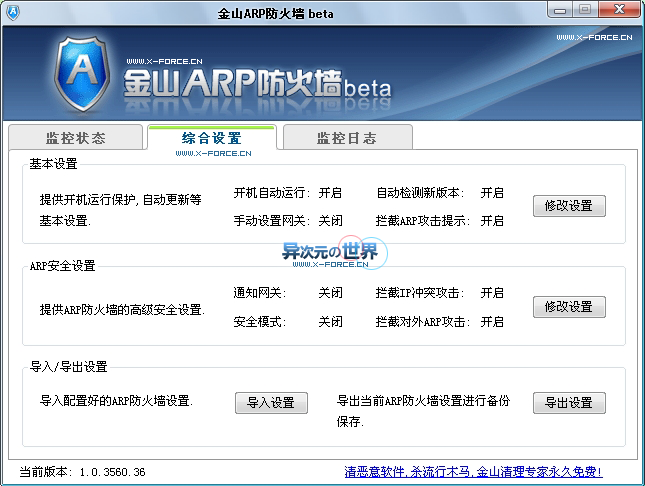The image size is (645, 486).
Task: Minimize the 金山ARP防火墙 window
Action: pos(560,10)
